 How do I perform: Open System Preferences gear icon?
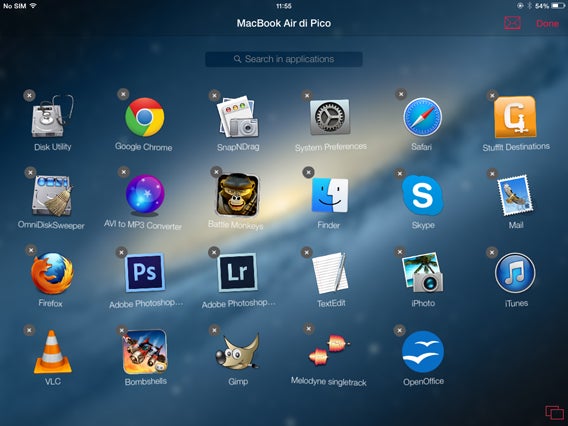330,117
